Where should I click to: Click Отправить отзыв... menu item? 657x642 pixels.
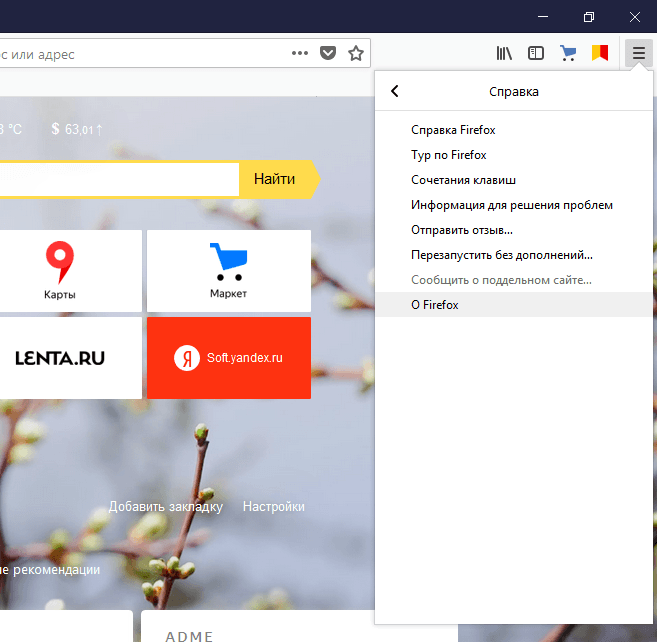pos(514,230)
